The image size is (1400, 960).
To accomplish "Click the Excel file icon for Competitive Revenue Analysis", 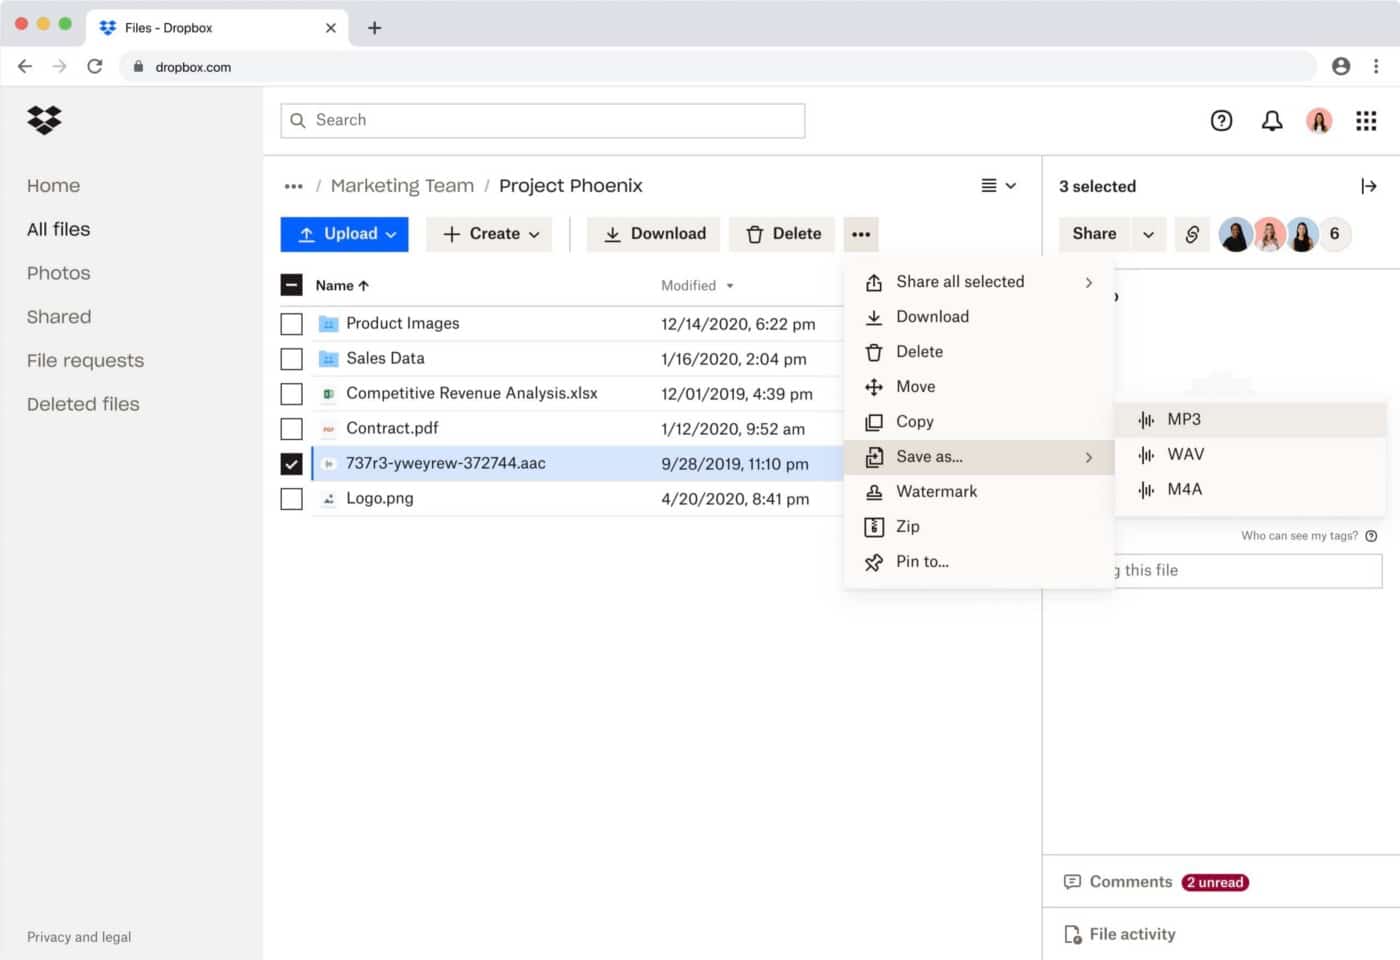I will [x=328, y=394].
